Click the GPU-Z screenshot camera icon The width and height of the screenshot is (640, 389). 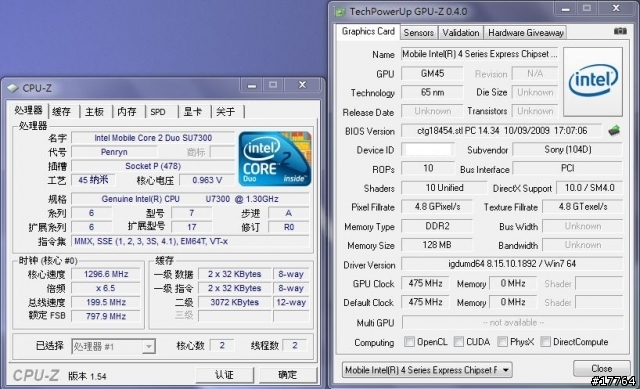(x=620, y=31)
